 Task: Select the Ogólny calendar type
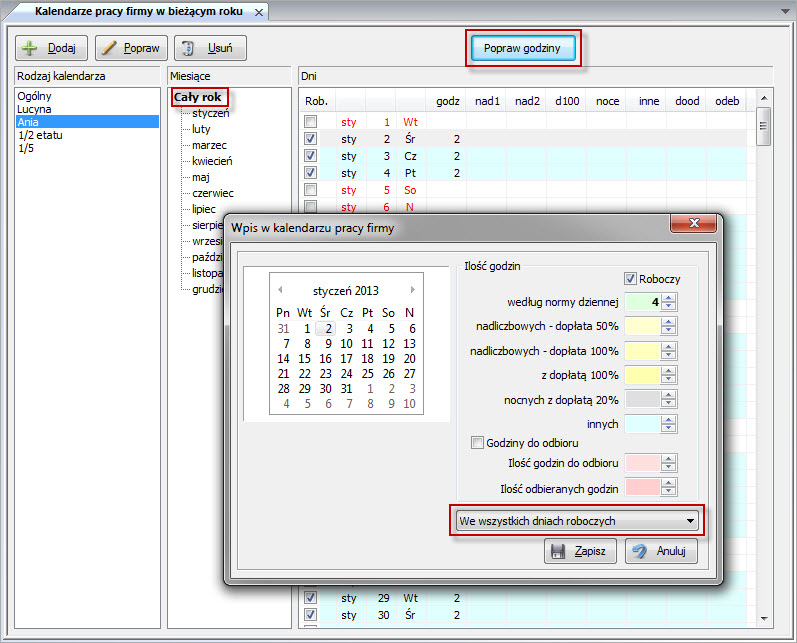tap(34, 96)
